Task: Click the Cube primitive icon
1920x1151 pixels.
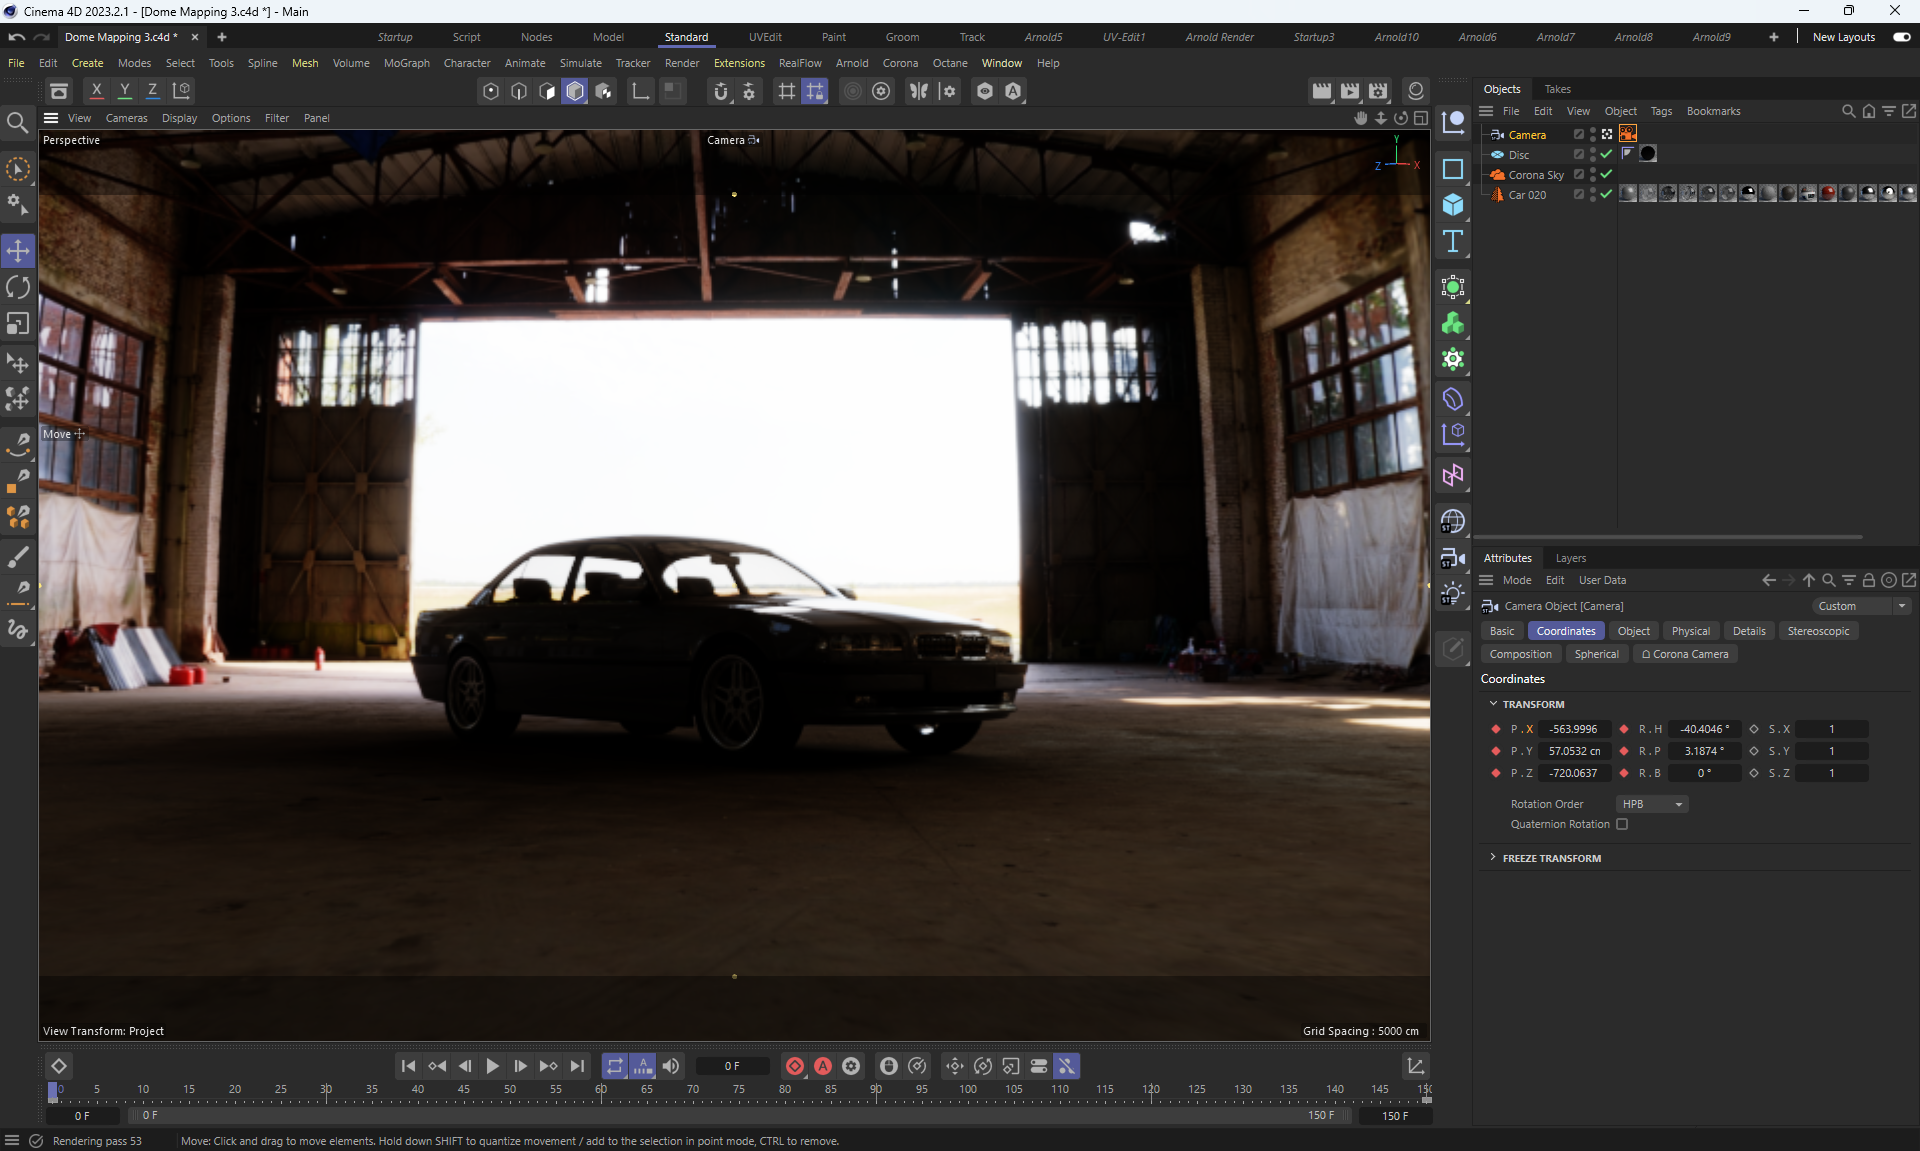Action: [x=1453, y=205]
